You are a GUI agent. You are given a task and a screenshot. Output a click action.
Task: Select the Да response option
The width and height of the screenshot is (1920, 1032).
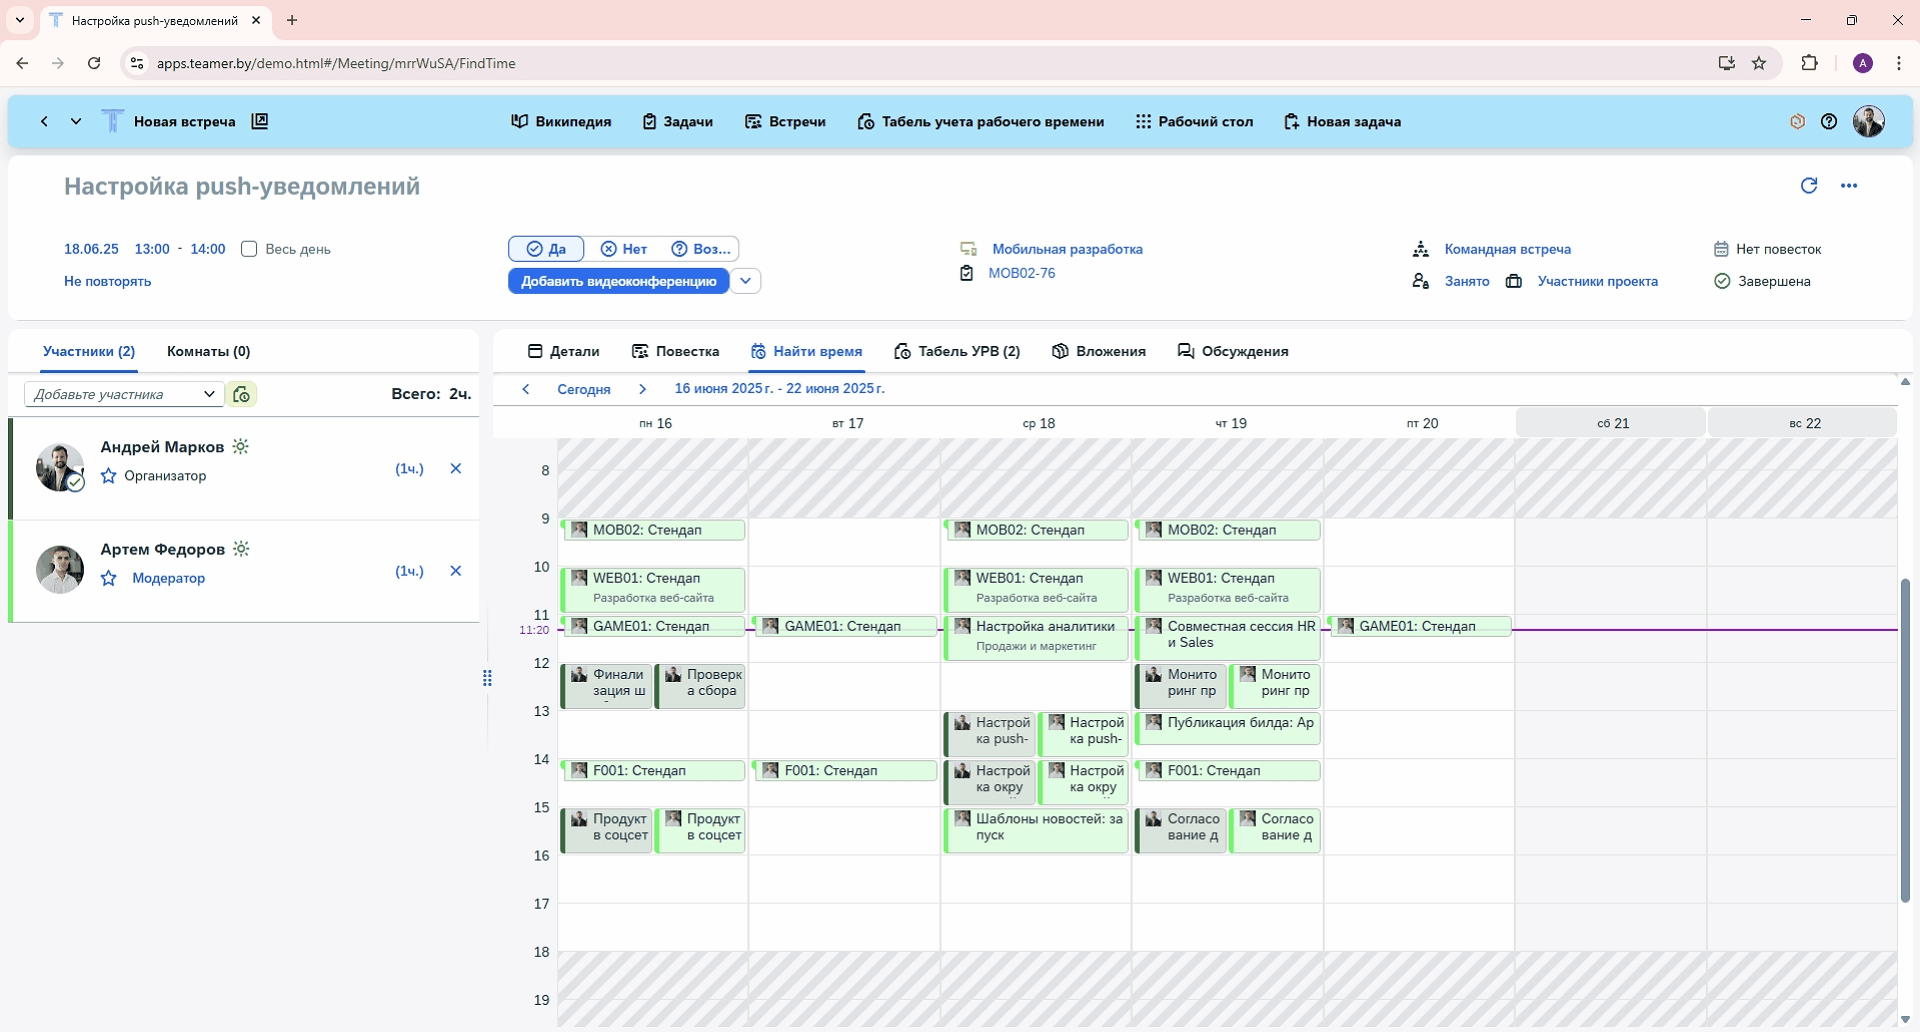click(546, 249)
